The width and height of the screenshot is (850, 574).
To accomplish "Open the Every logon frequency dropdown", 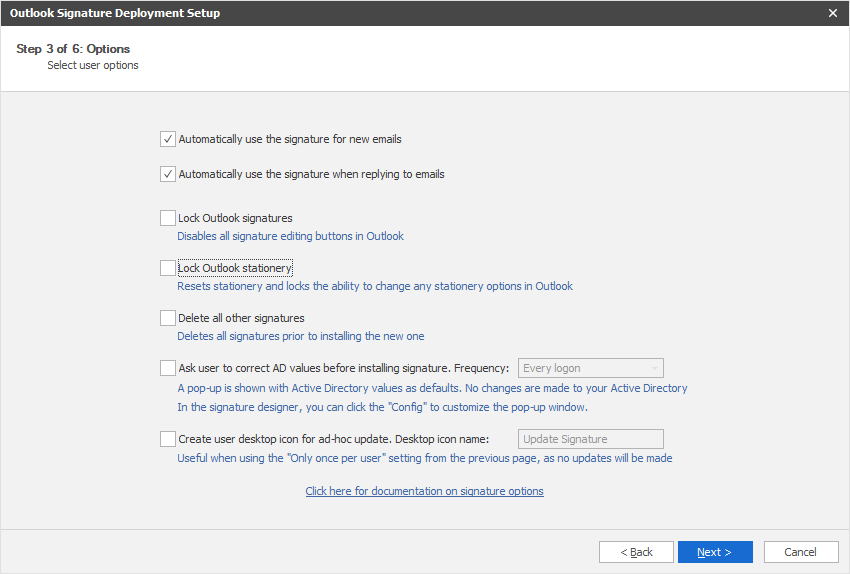I will coord(591,368).
